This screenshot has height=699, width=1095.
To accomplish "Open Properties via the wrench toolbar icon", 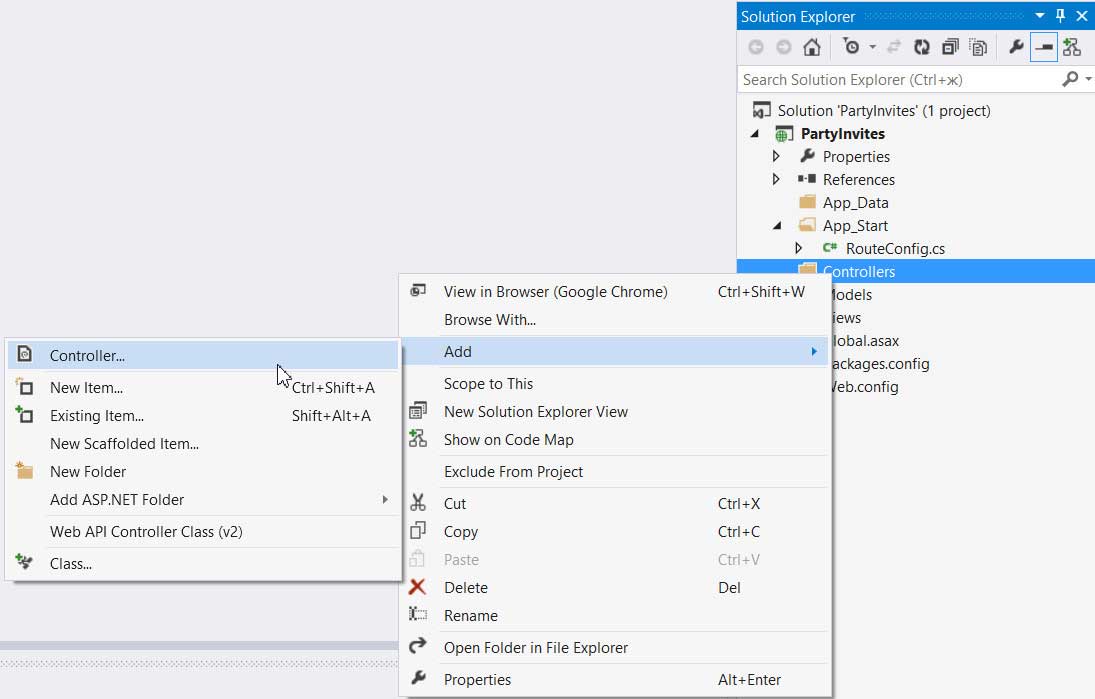I will [1016, 47].
